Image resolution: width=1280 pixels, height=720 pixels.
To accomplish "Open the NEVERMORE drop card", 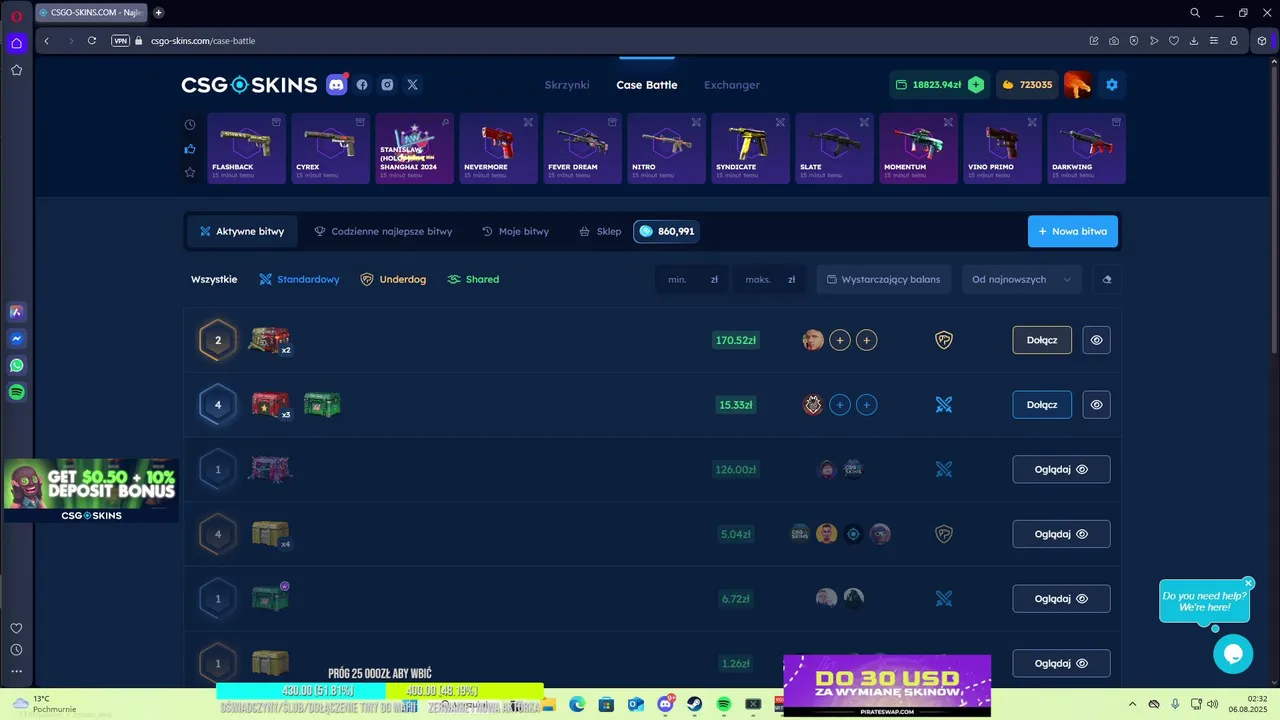I will pos(498,149).
